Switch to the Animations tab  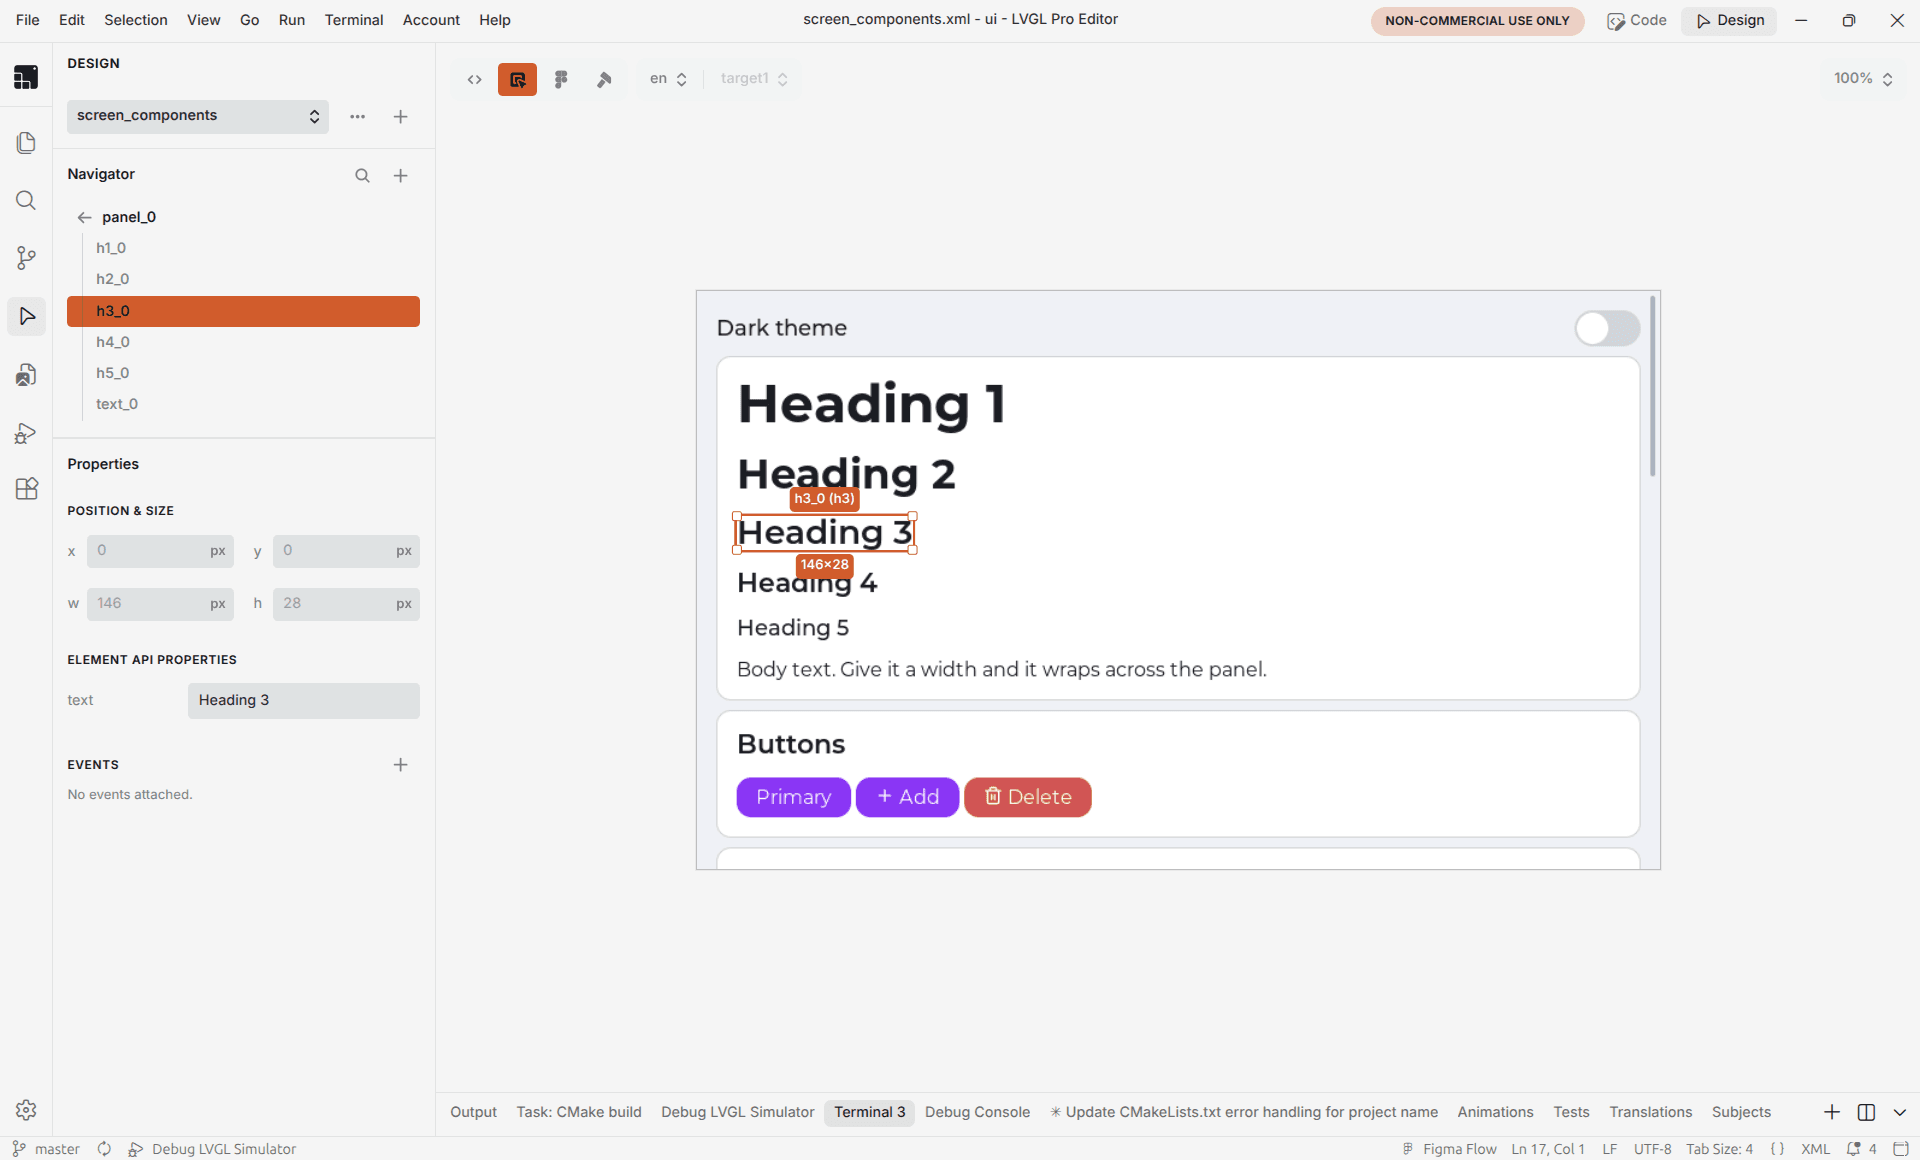pos(1495,1112)
